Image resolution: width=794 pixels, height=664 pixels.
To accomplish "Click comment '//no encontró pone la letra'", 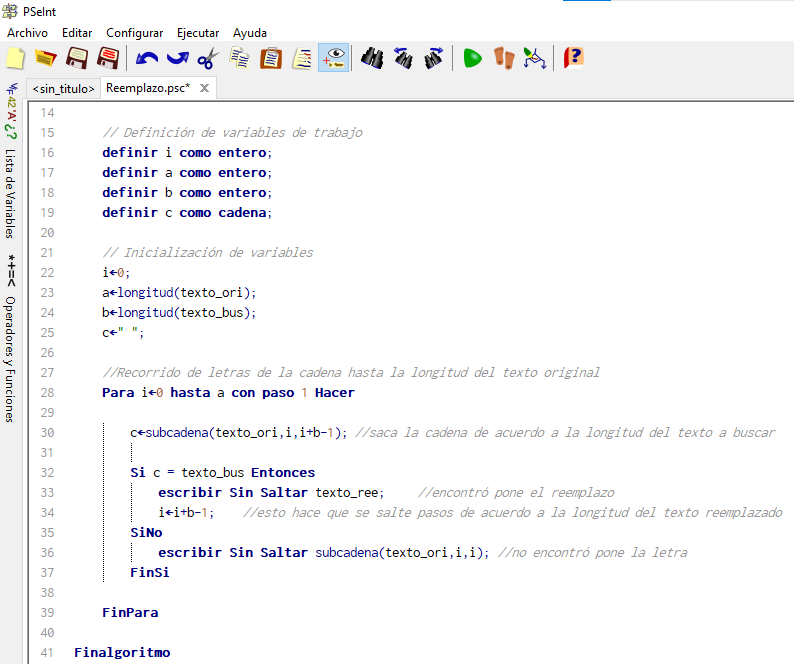I will [x=592, y=553].
